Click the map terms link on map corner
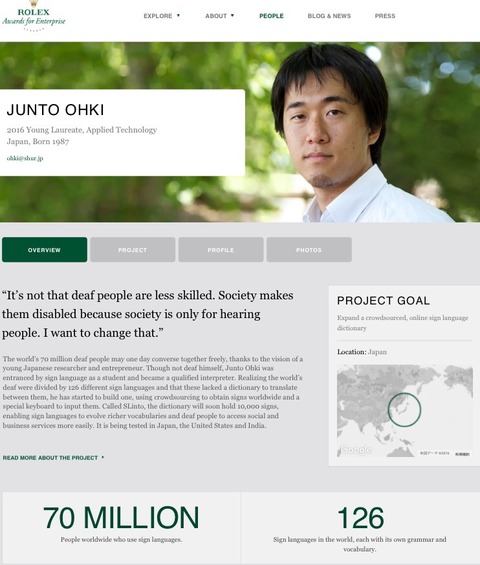 pos(462,454)
